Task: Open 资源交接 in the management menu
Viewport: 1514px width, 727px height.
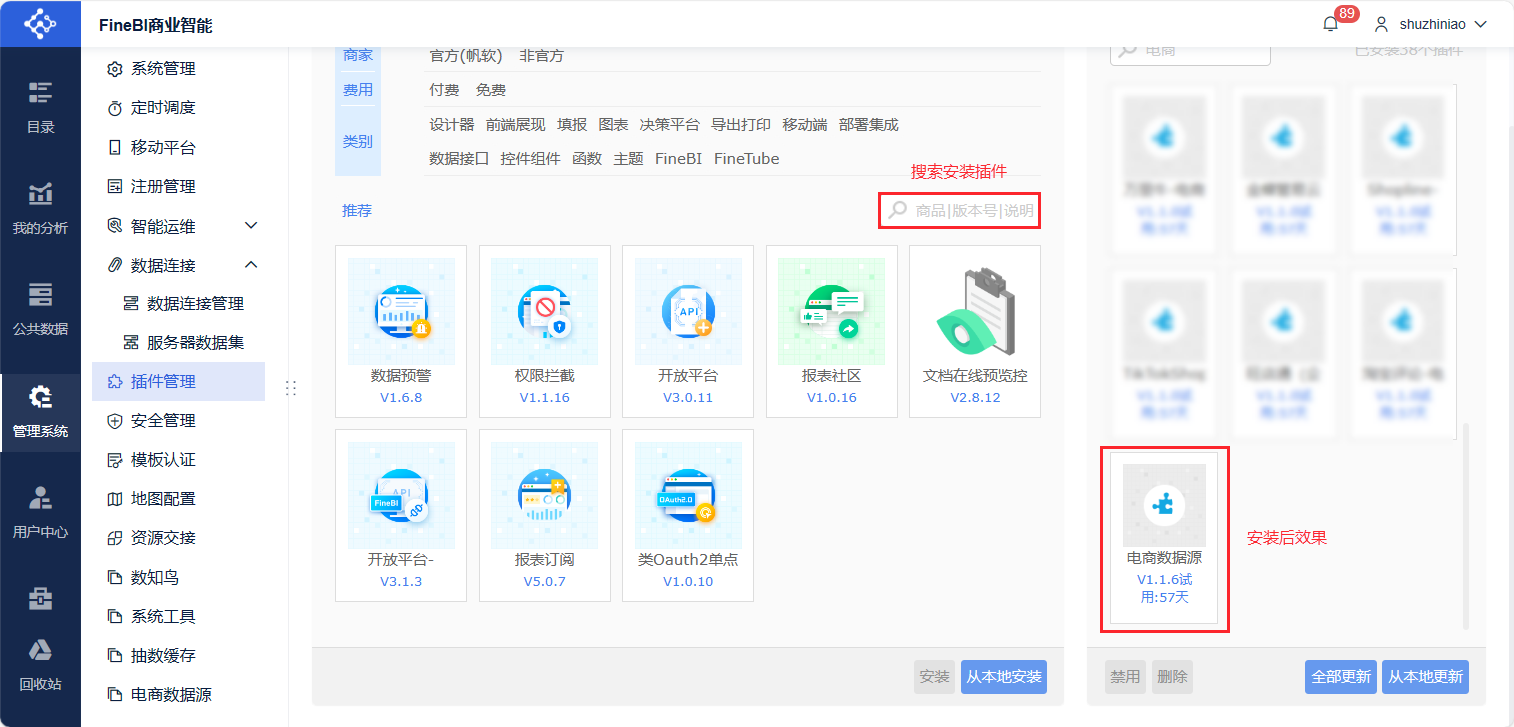Action: [178, 538]
